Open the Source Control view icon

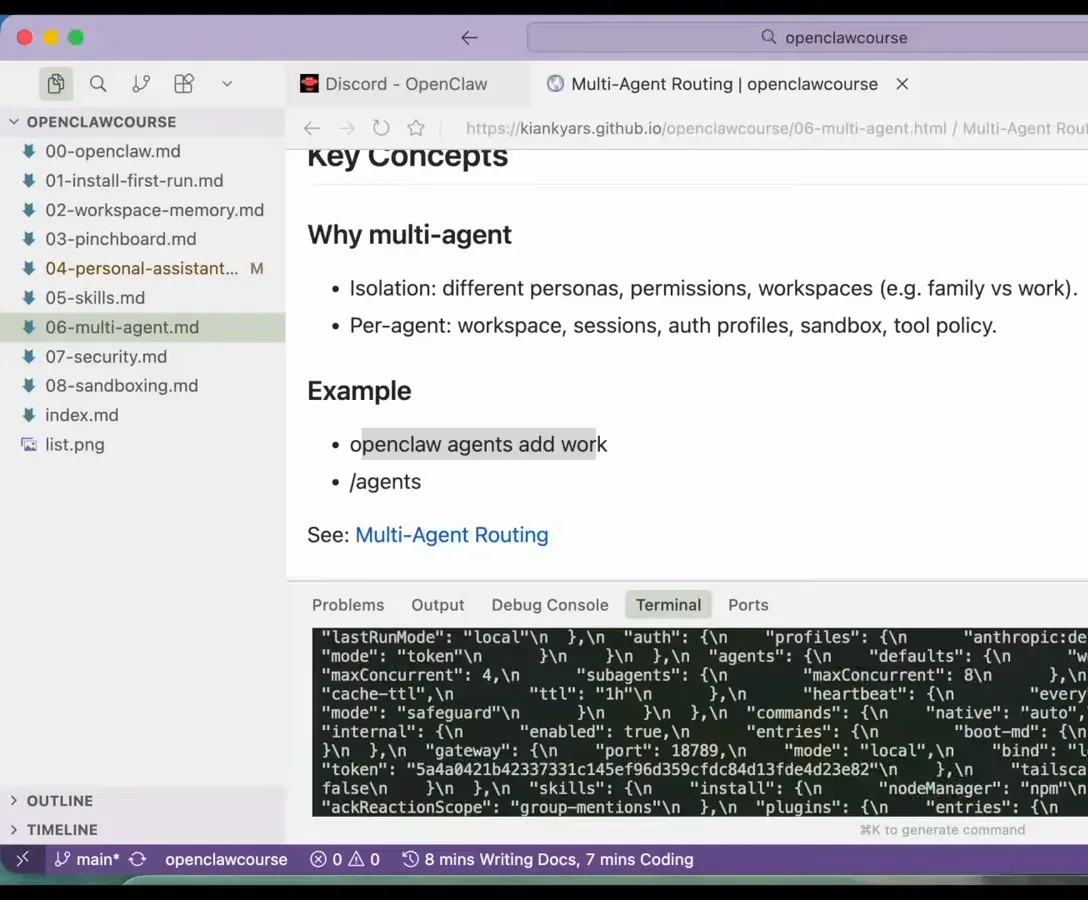click(141, 84)
